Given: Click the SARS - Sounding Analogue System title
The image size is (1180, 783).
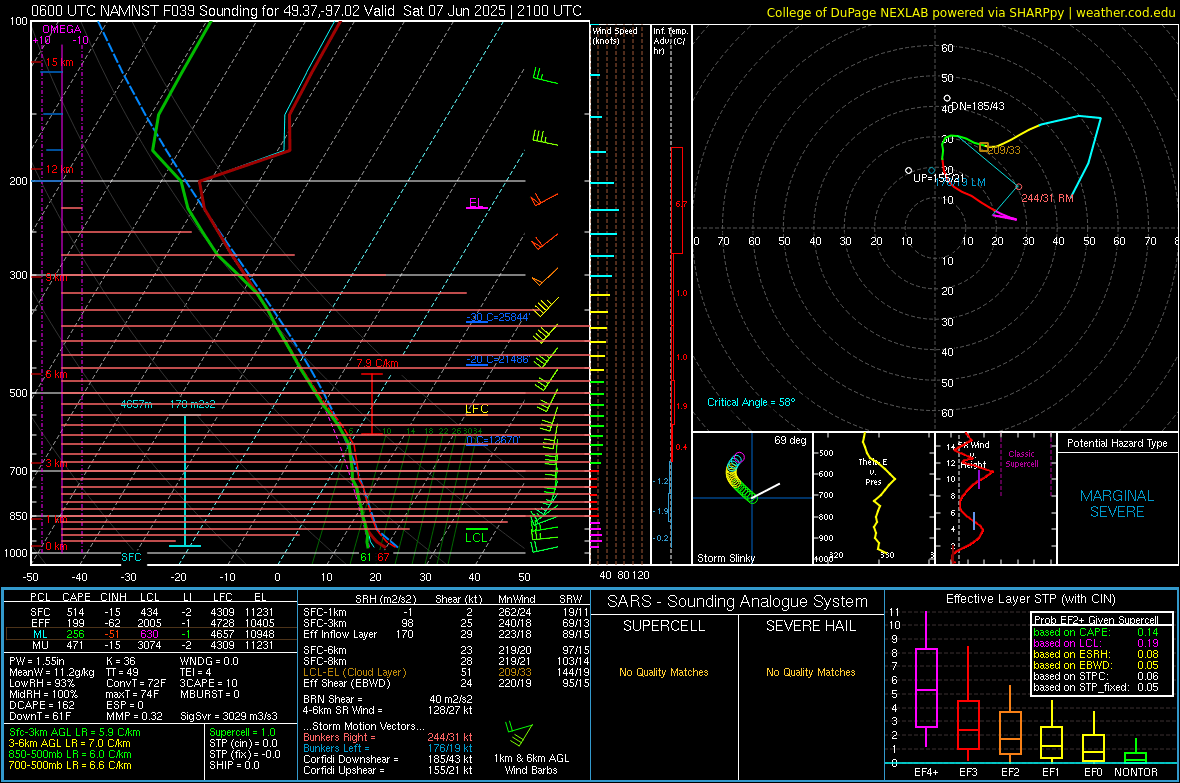Looking at the screenshot, I should (738, 602).
